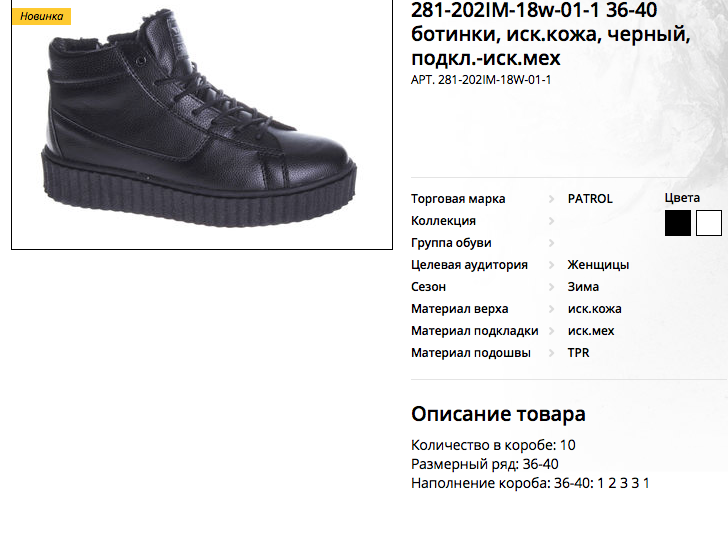Click the yellow Новинка badge
Screen dimensions: 728x541
(x=41, y=17)
